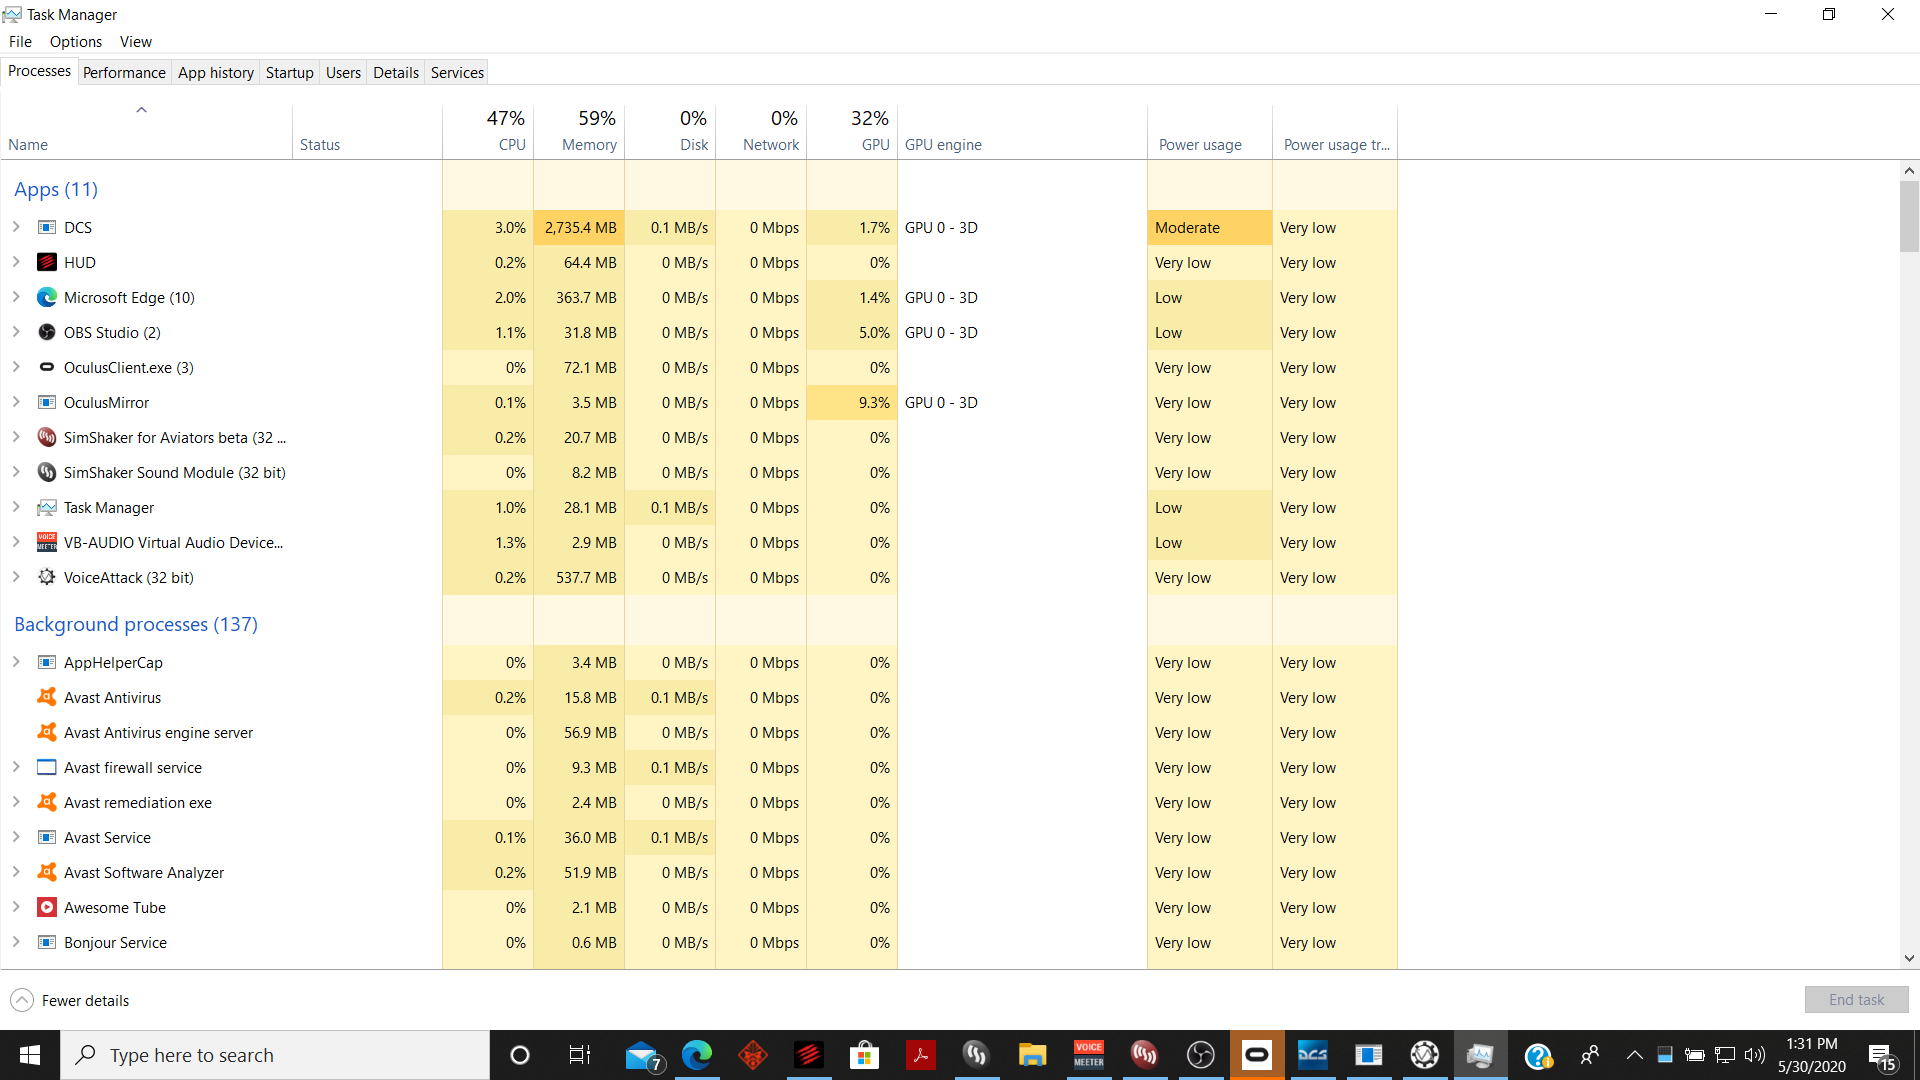This screenshot has width=1920, height=1080.
Task: Click the Avast Antivirus process icon
Action: [47, 698]
